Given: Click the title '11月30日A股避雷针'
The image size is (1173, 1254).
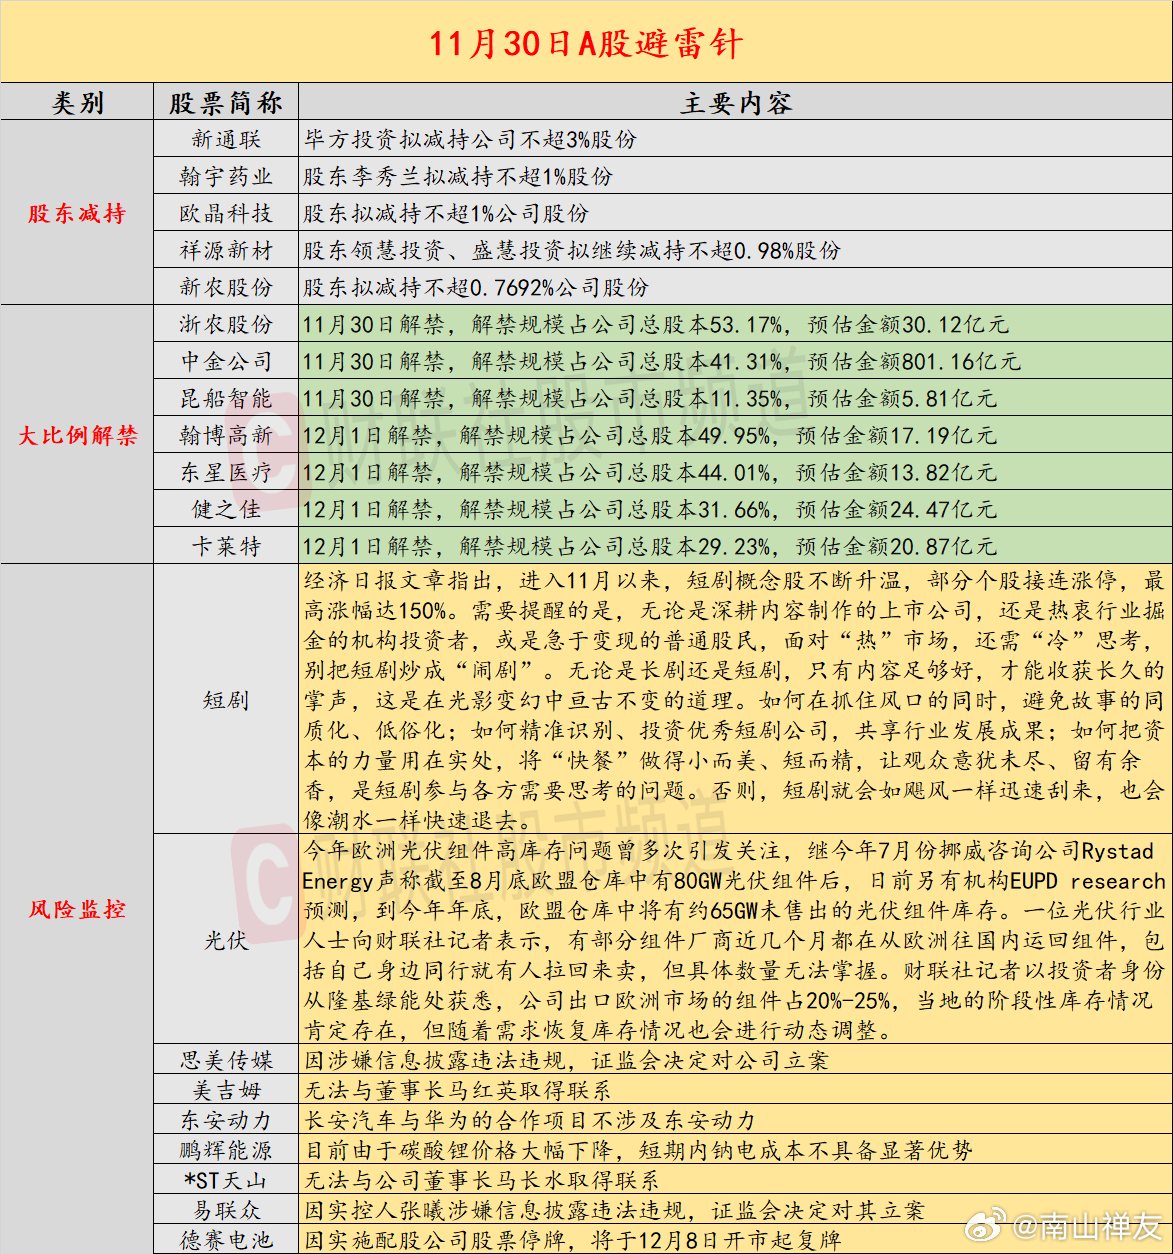Looking at the screenshot, I should coord(586,43).
